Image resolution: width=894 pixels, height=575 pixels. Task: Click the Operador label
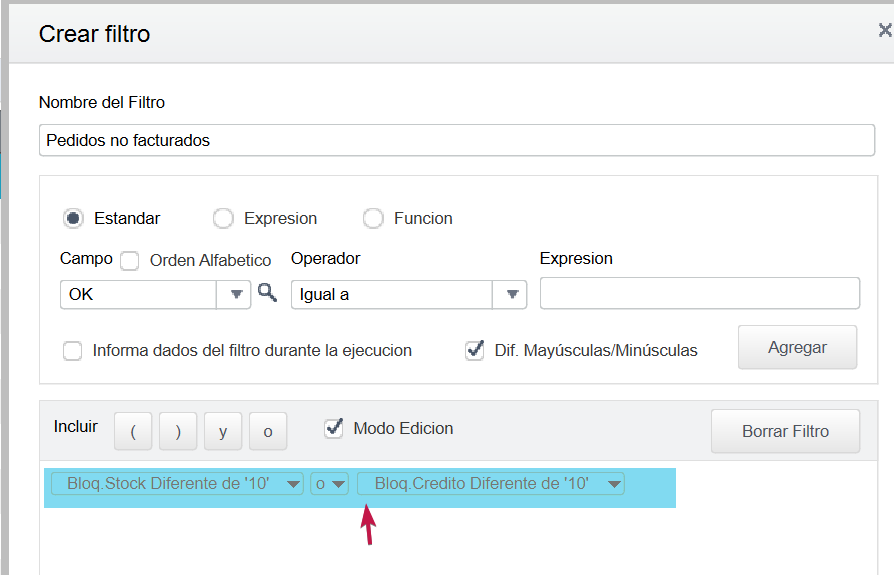click(326, 259)
